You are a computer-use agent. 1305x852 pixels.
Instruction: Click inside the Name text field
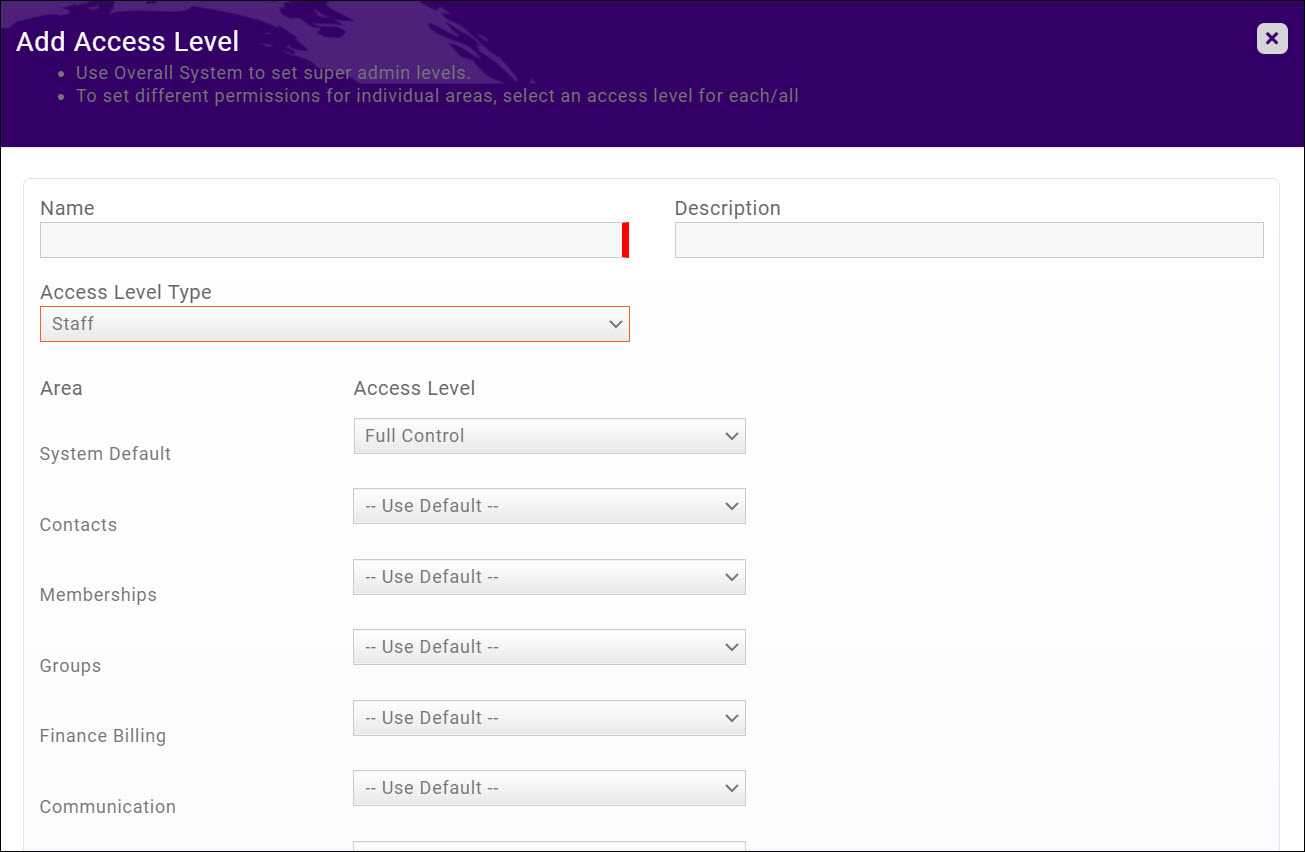(x=330, y=240)
